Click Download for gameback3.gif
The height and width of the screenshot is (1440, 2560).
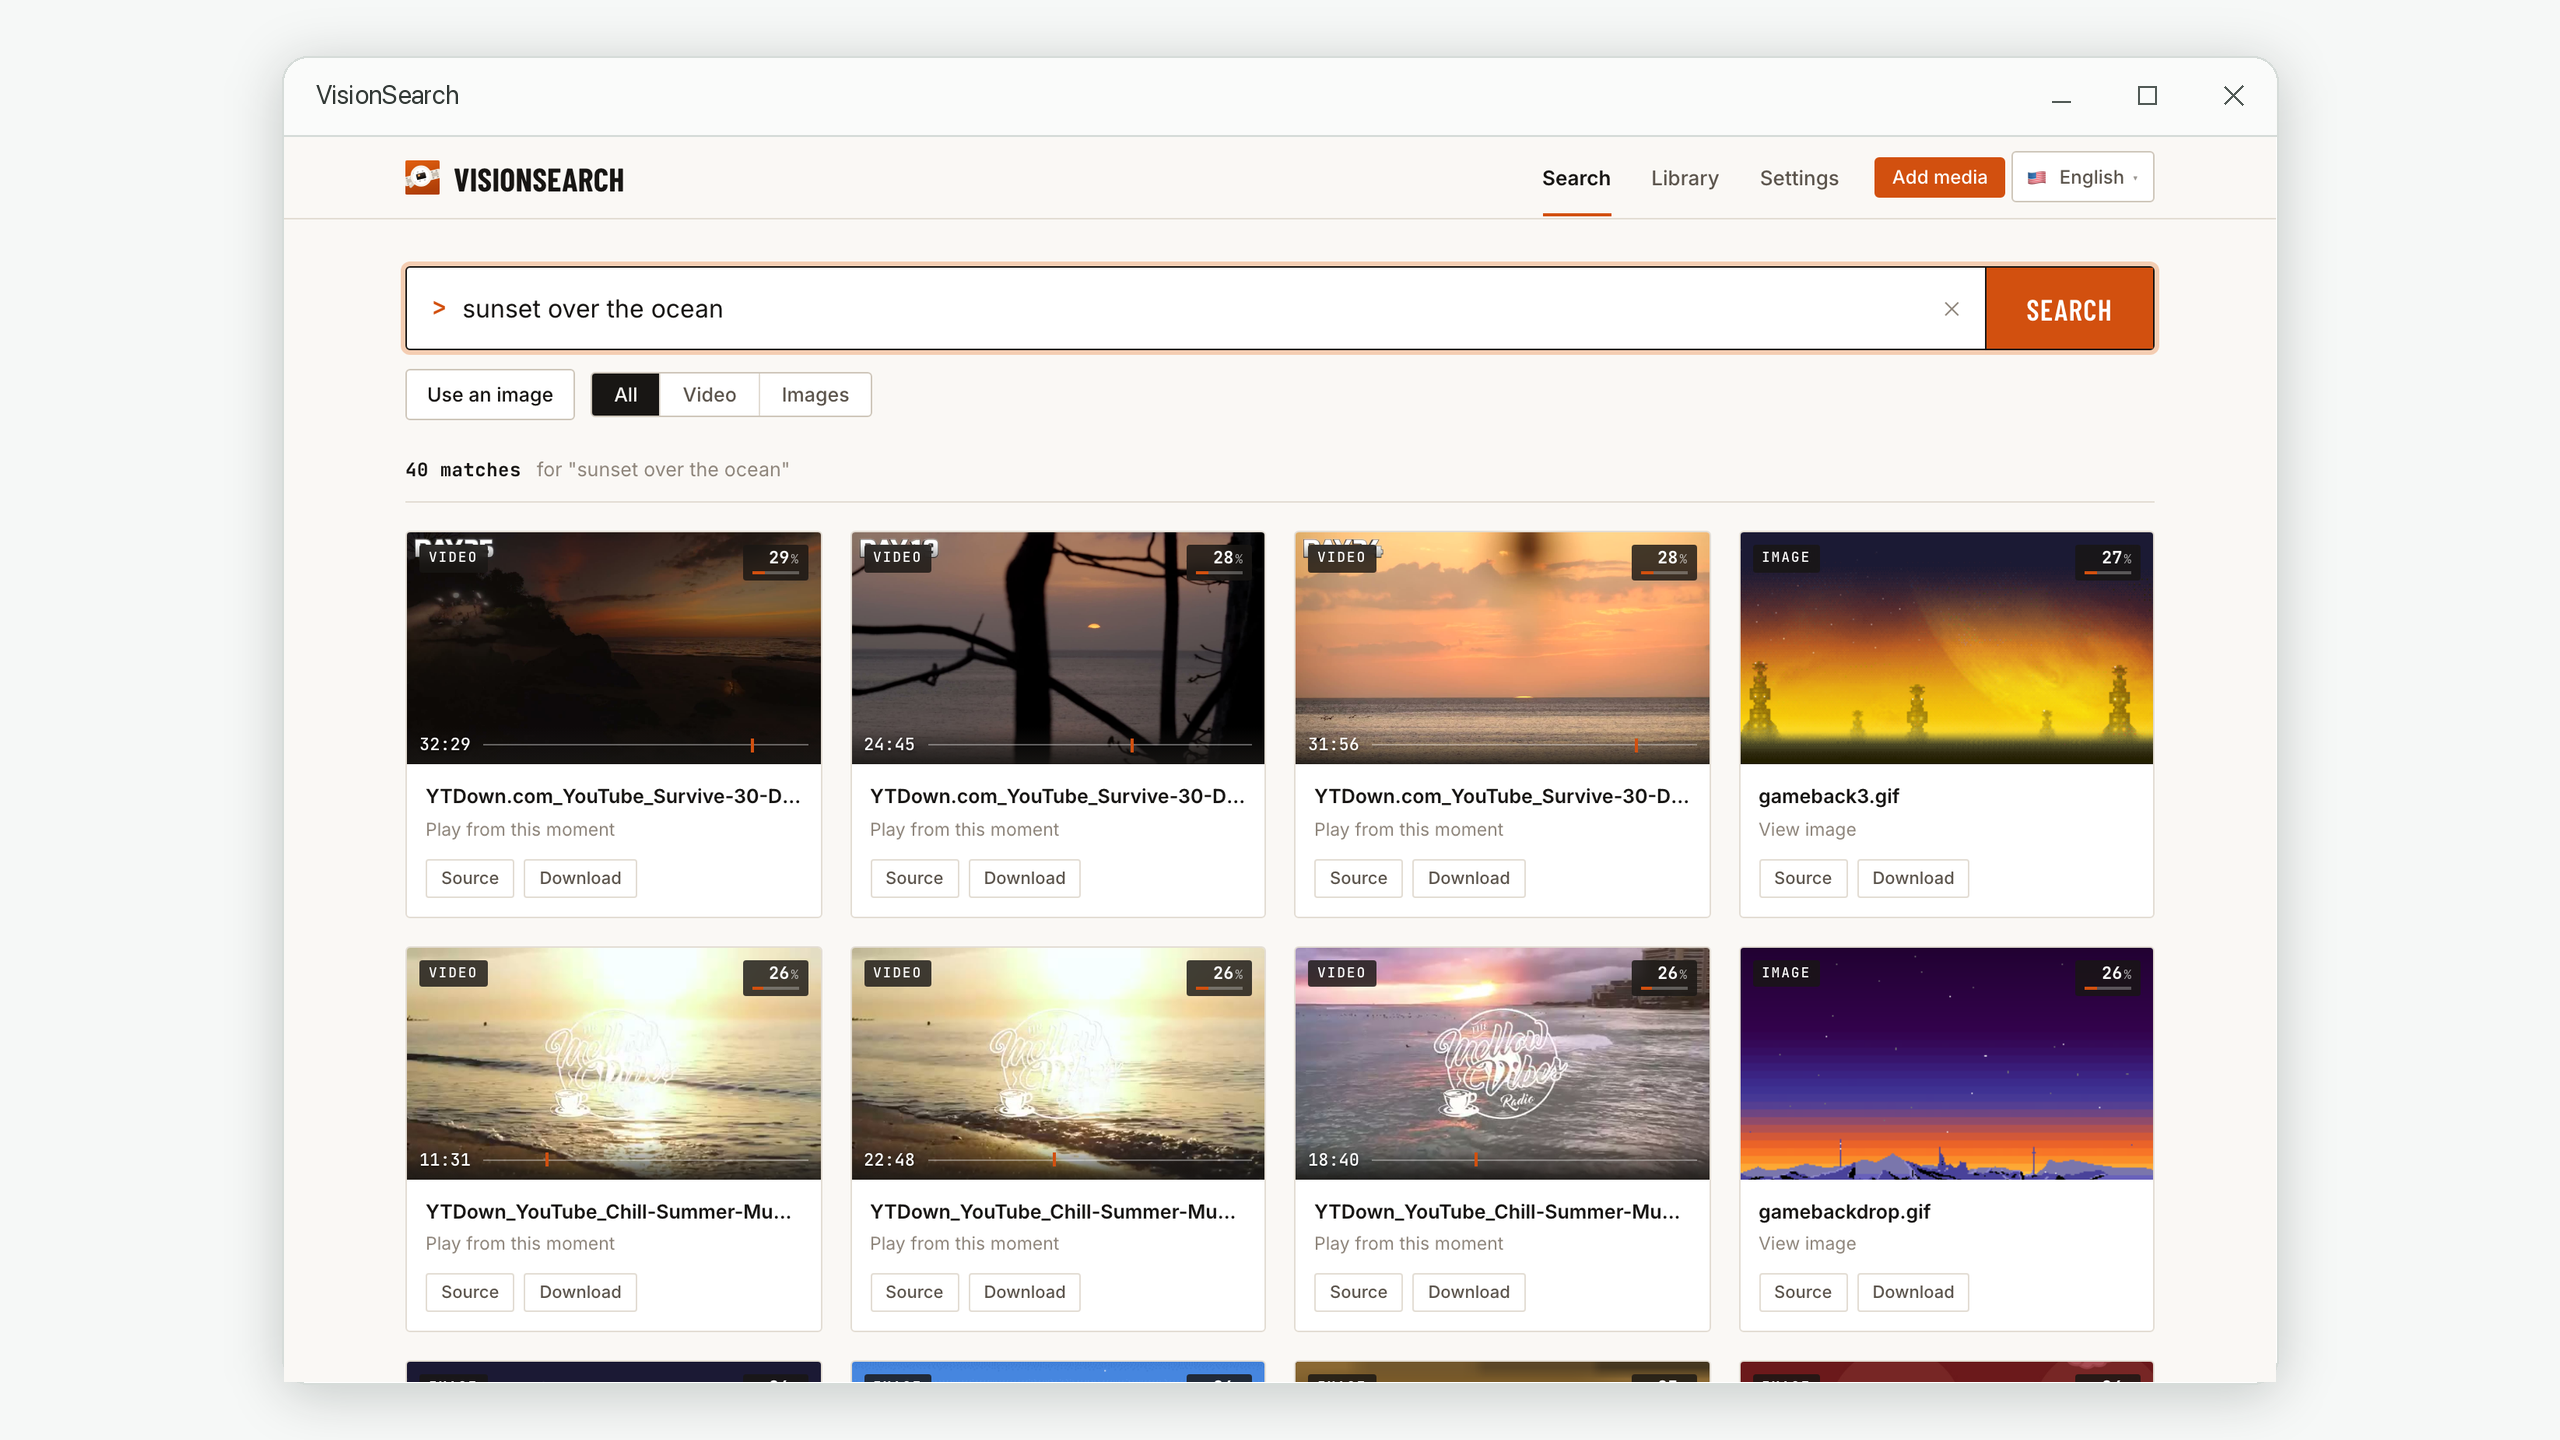1912,878
